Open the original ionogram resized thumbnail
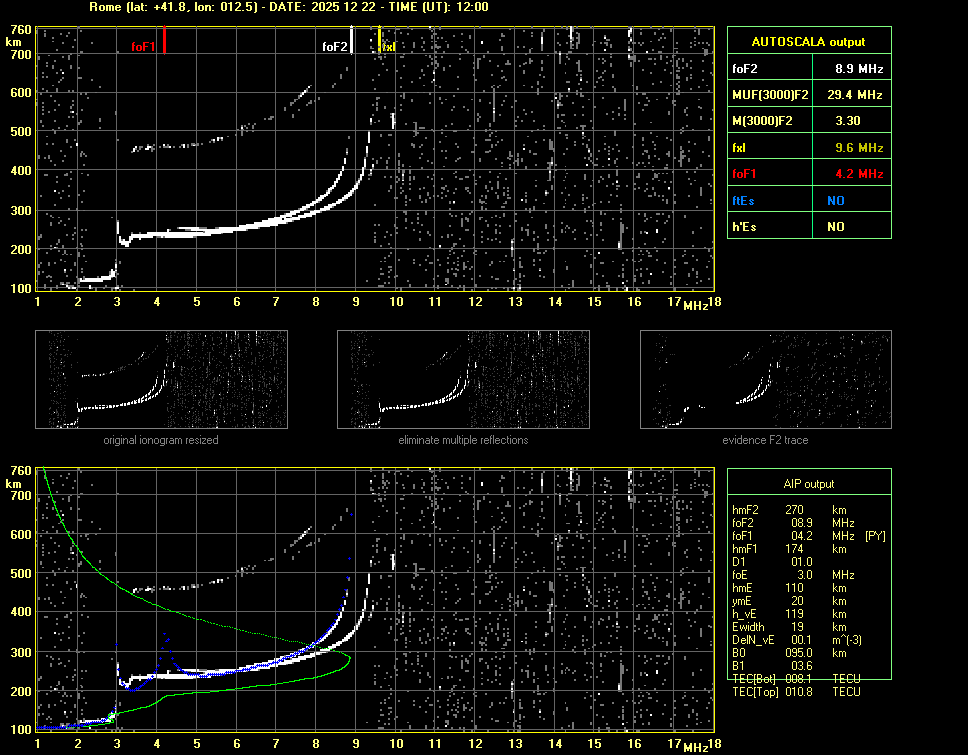The width and height of the screenshot is (968, 755). click(161, 380)
